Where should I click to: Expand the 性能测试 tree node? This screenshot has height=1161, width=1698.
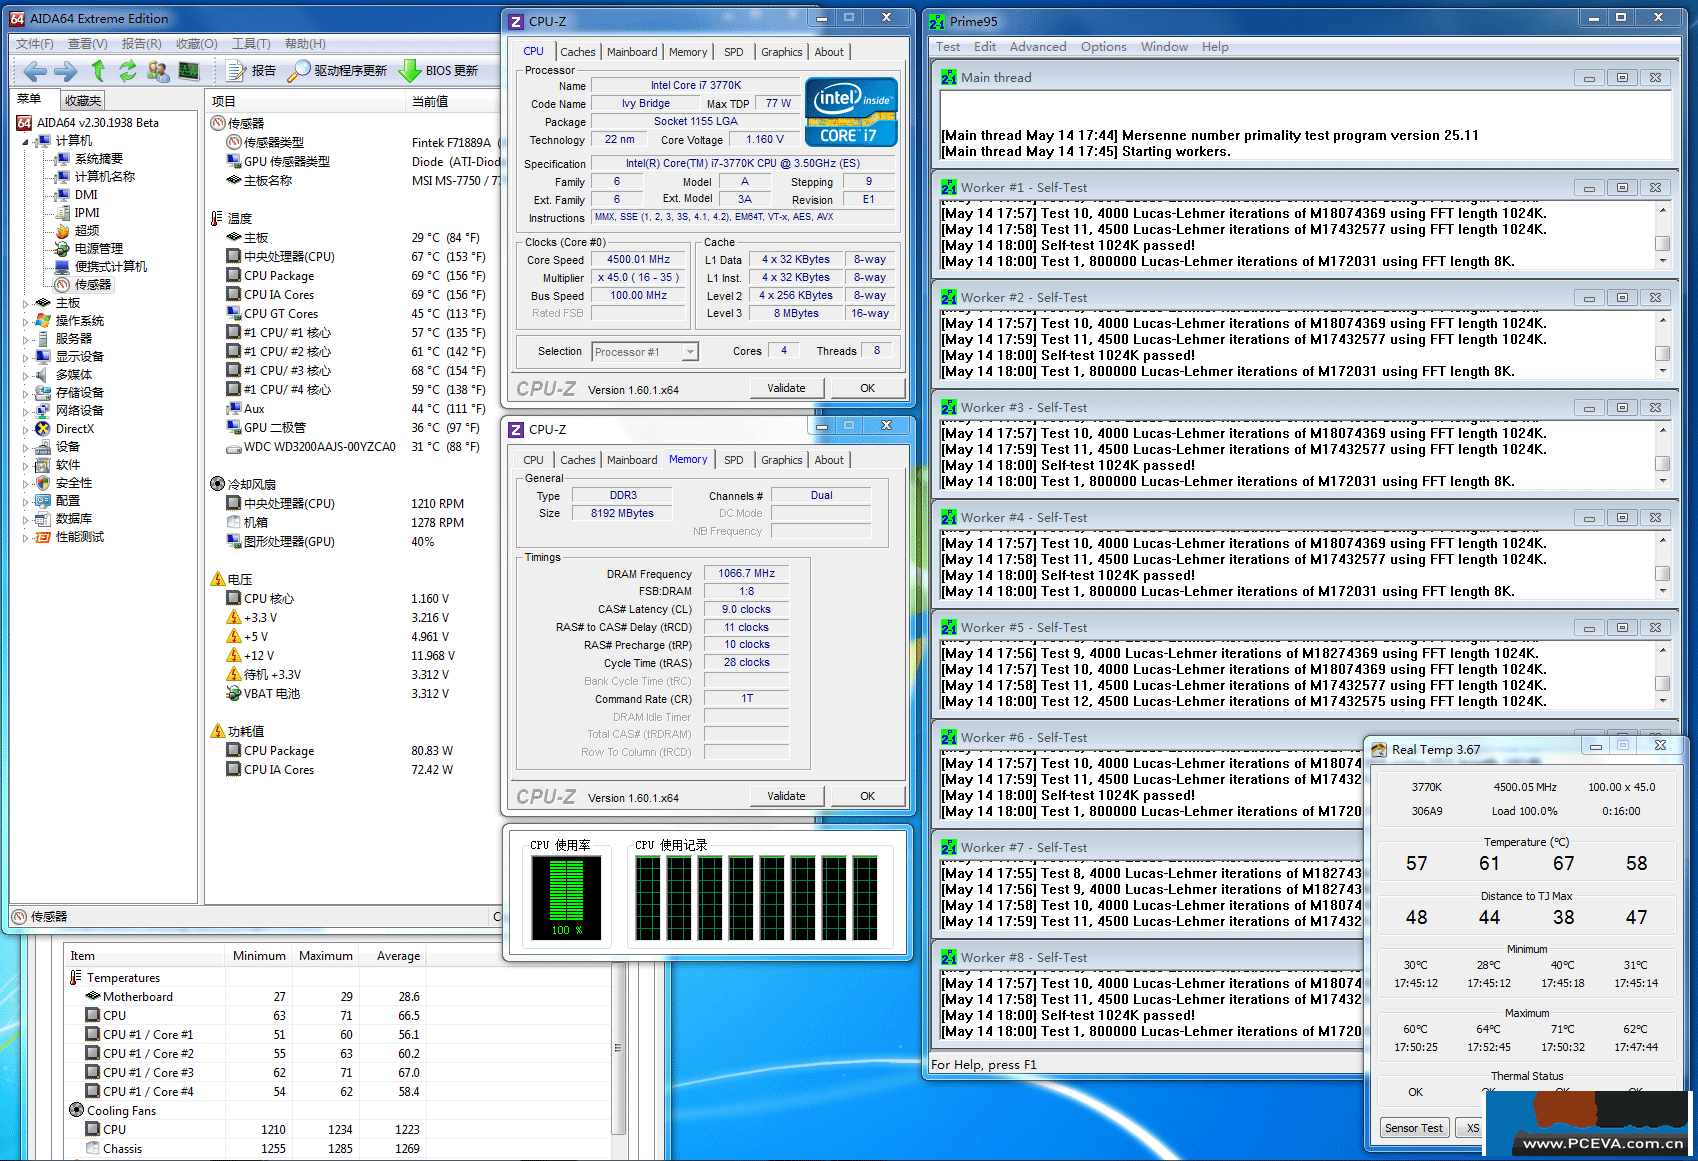click(x=25, y=537)
